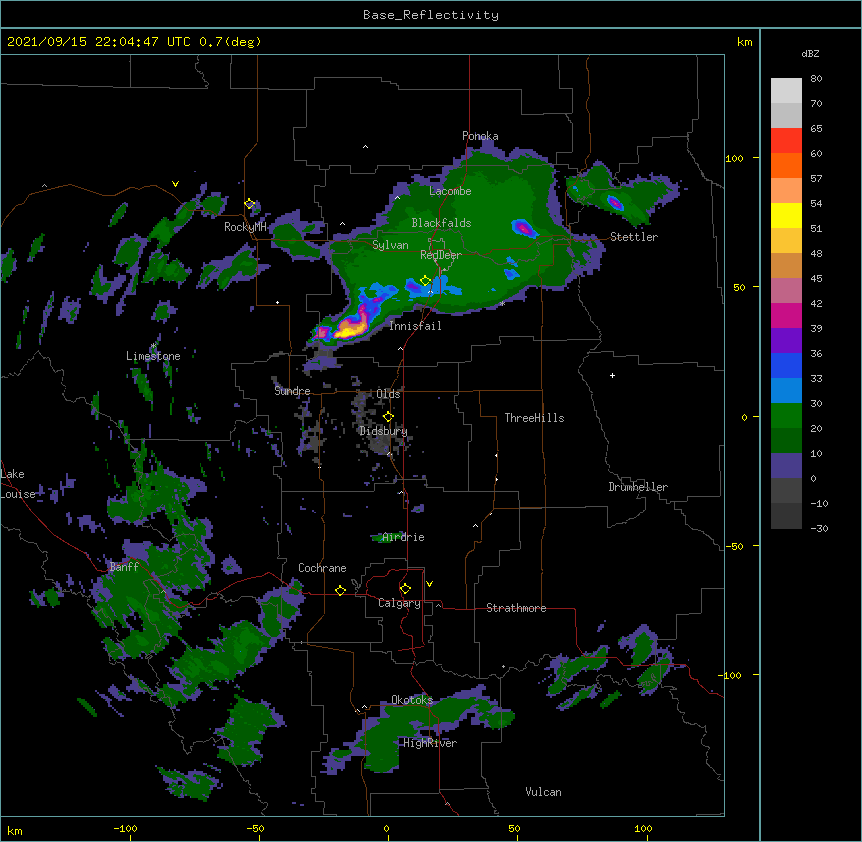
Task: Click the yellow diamond marker above Calgary label
Action: click(x=405, y=589)
